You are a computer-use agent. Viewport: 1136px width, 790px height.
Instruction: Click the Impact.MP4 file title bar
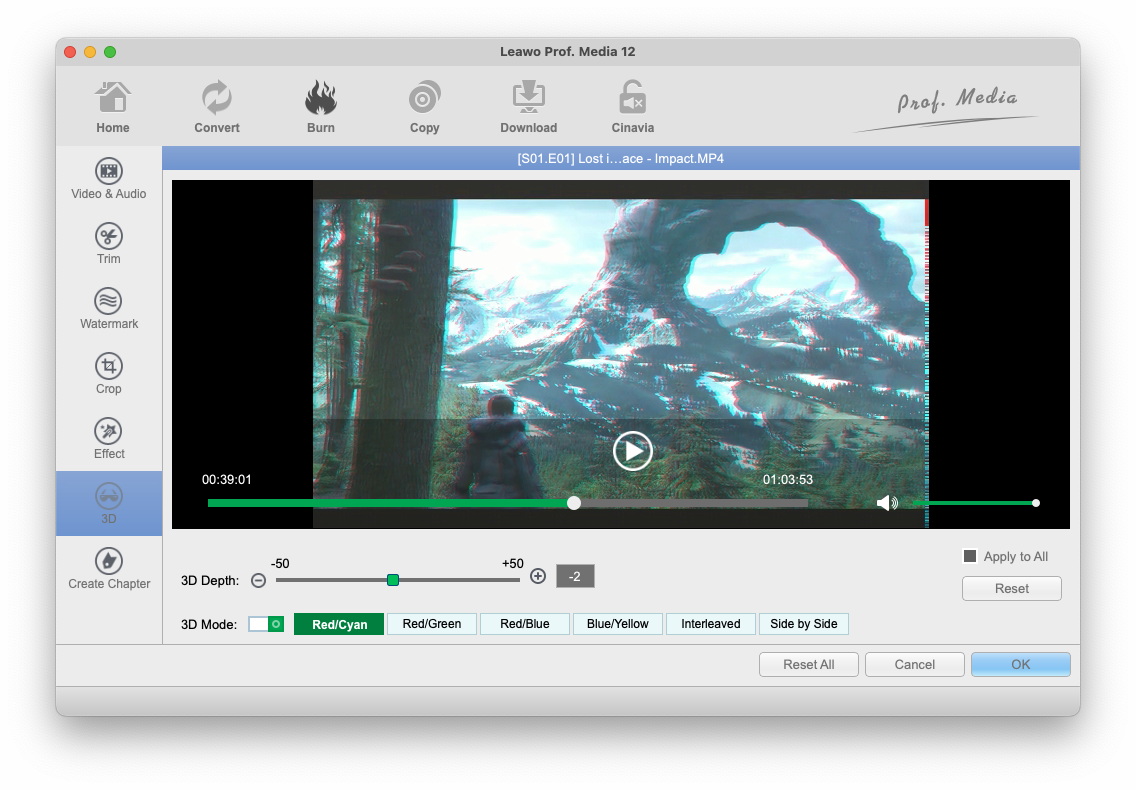pyautogui.click(x=621, y=158)
